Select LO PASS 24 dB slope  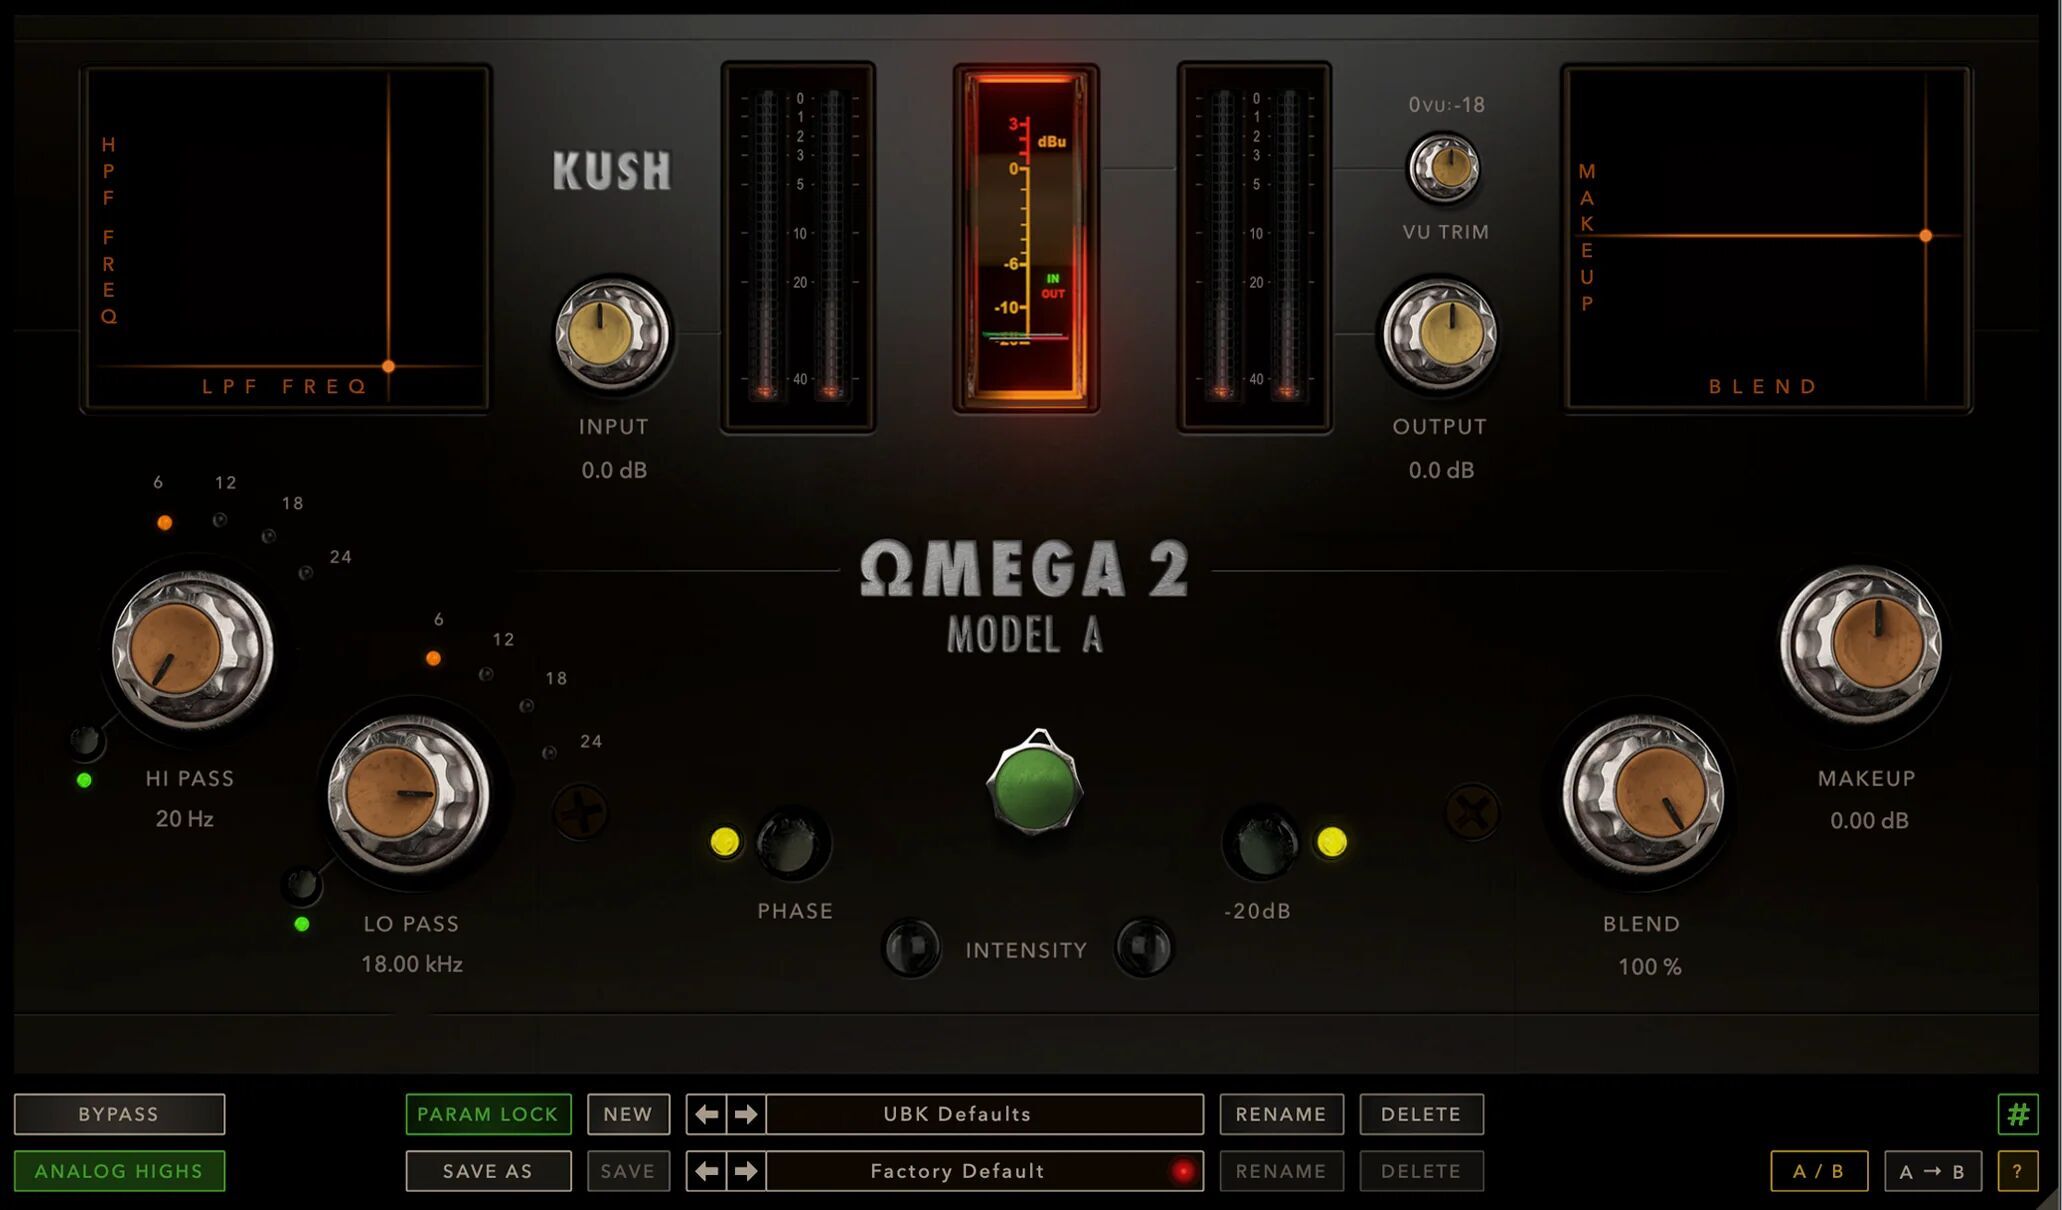click(549, 752)
